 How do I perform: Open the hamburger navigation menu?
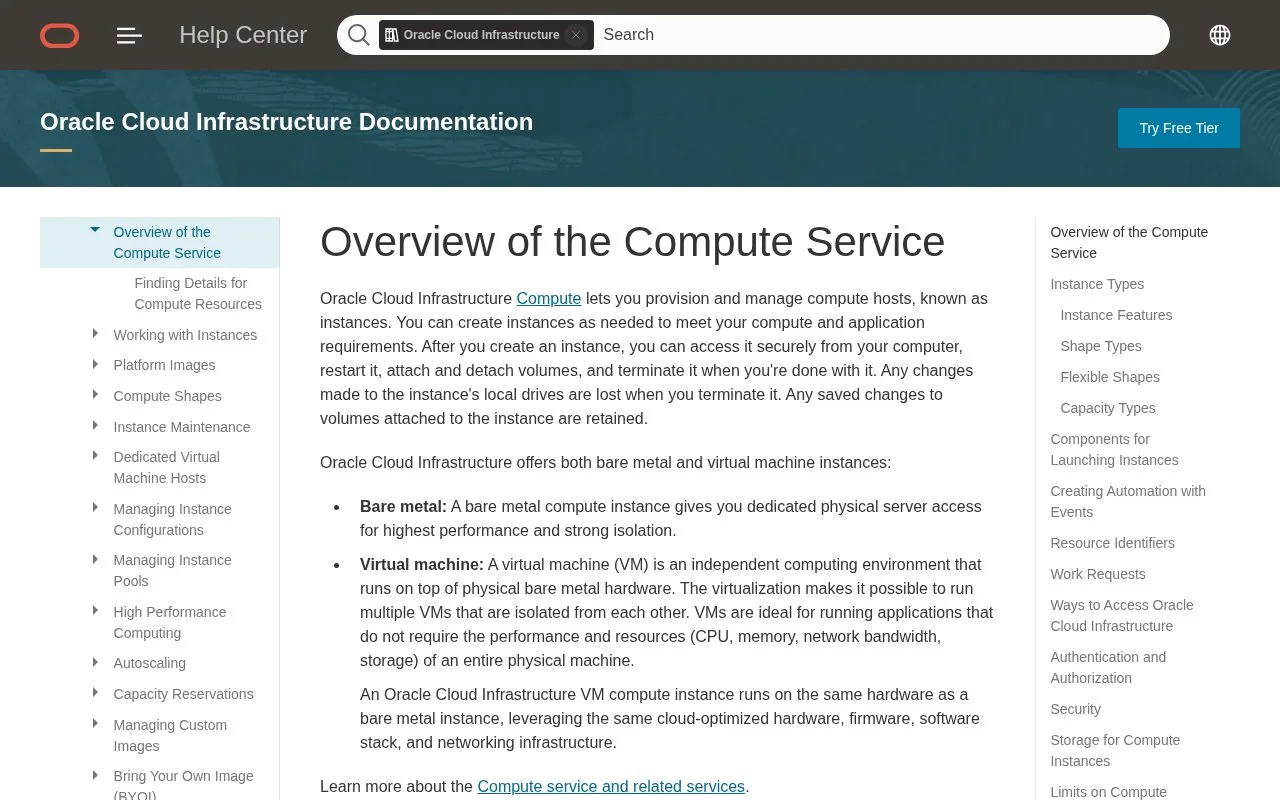click(x=129, y=35)
